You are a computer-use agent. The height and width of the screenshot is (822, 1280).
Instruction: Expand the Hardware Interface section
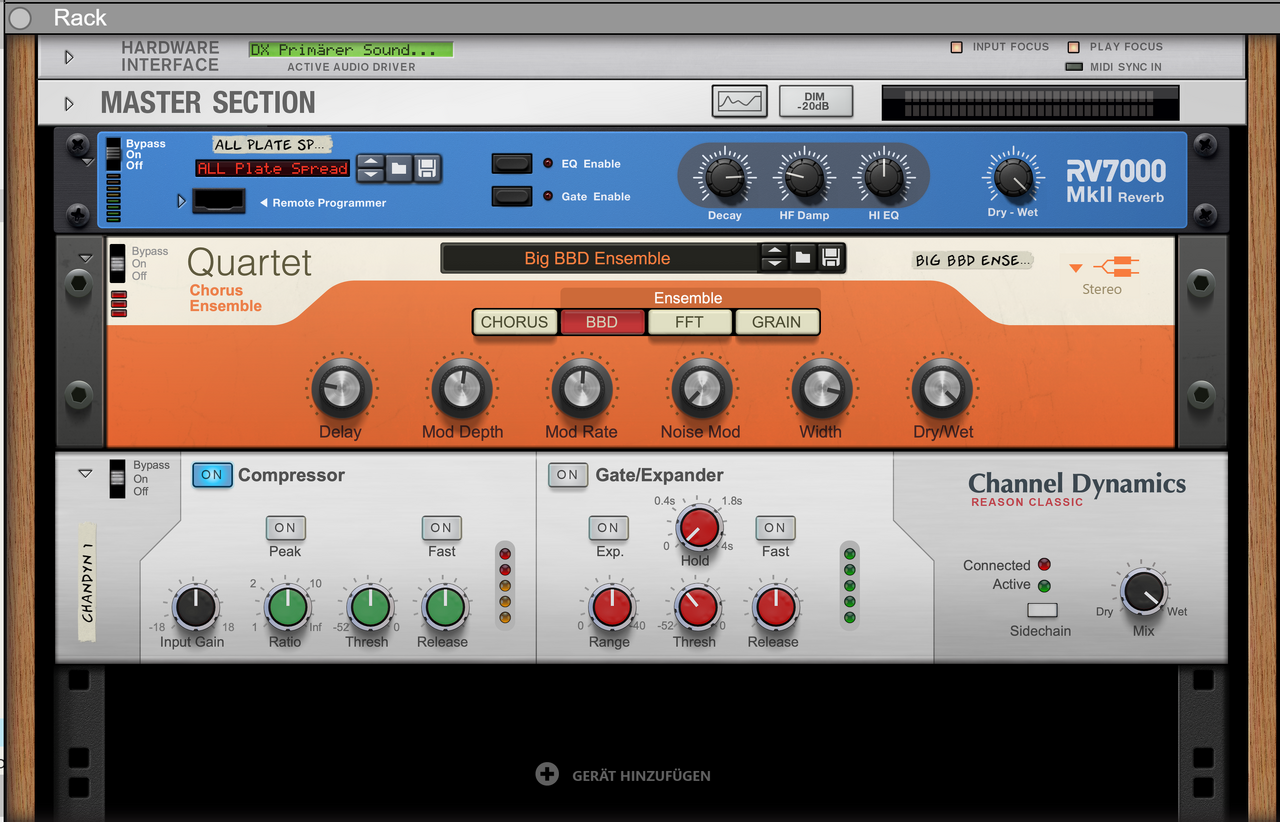click(69, 57)
